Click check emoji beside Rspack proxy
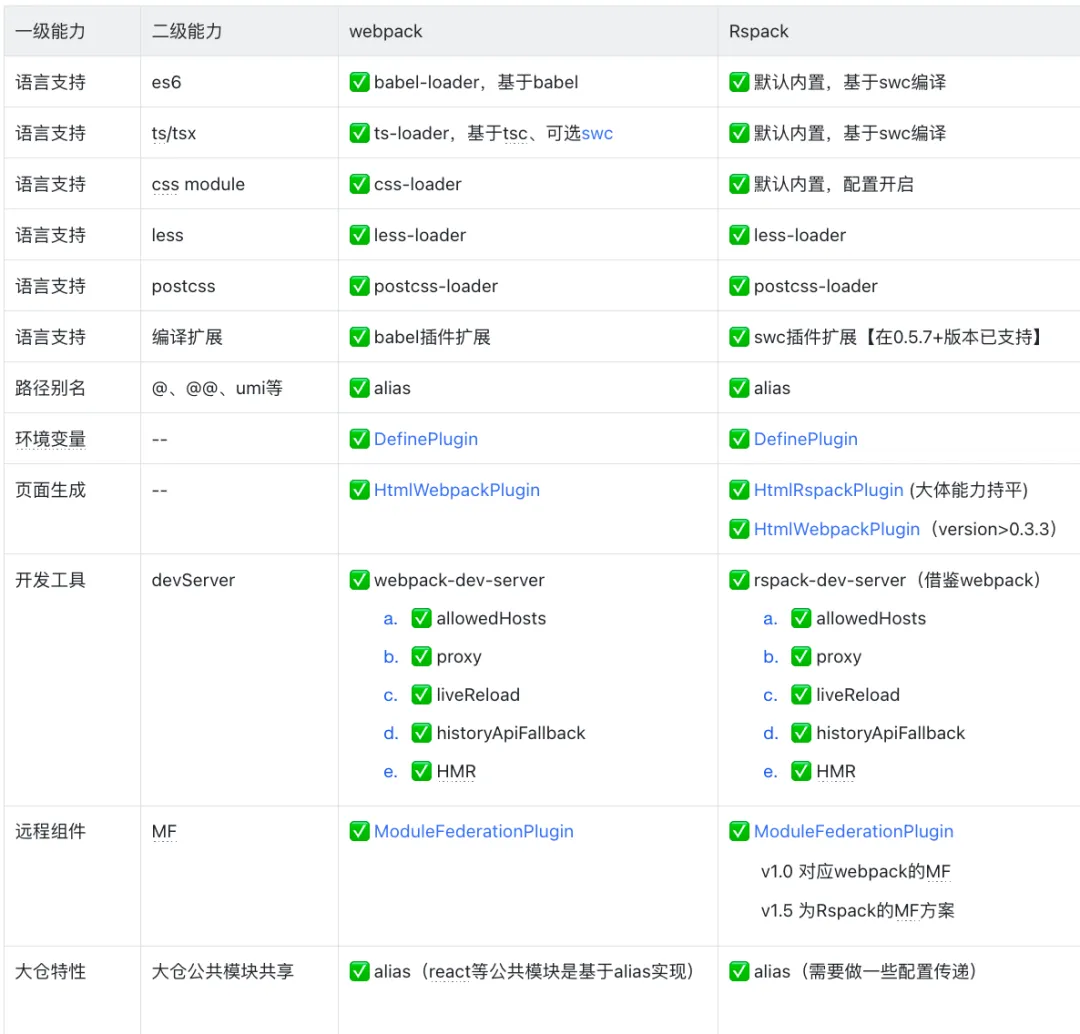 [801, 656]
